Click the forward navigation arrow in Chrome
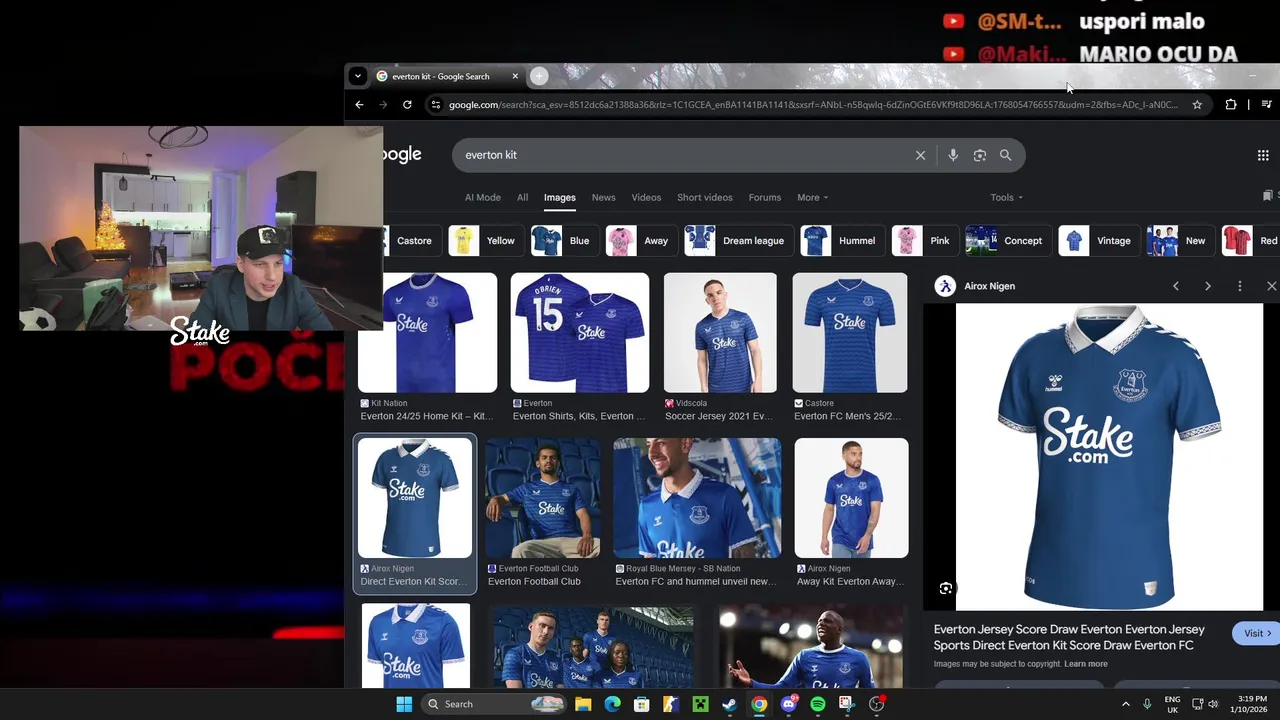 383,104
